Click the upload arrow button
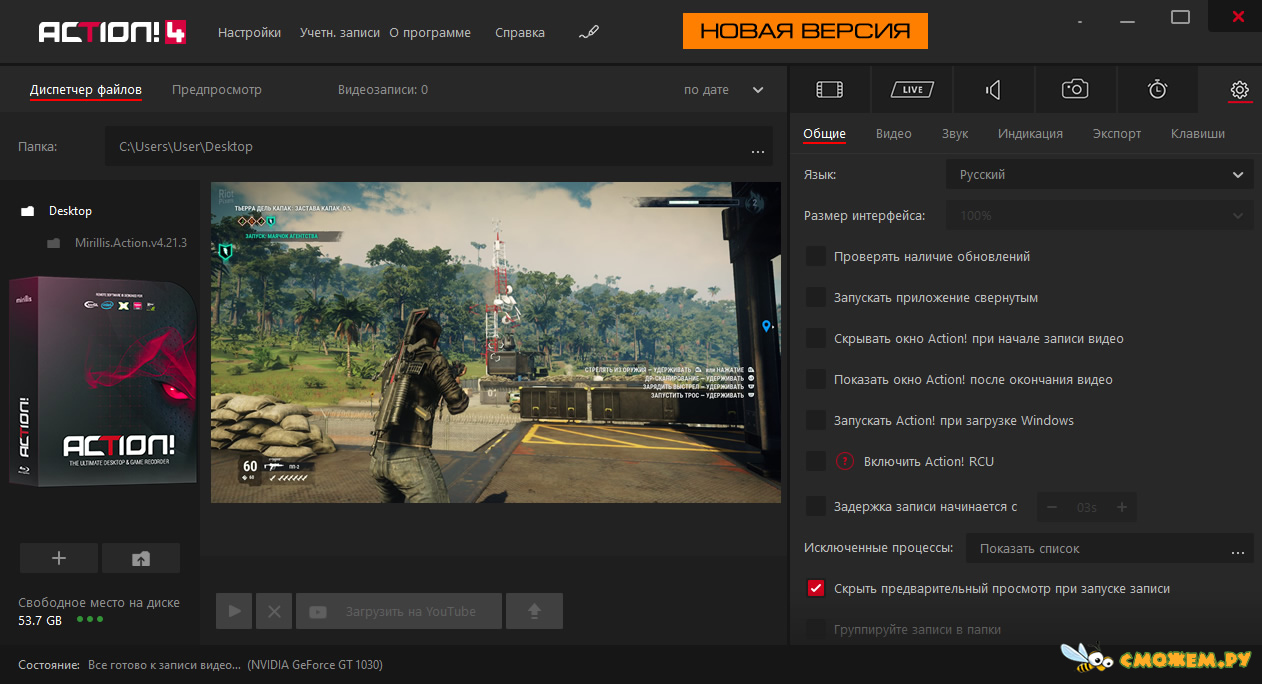 click(x=534, y=611)
